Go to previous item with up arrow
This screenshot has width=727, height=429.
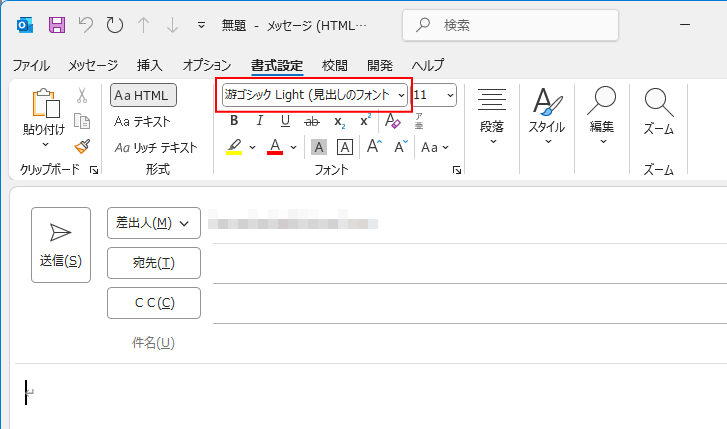click(143, 25)
